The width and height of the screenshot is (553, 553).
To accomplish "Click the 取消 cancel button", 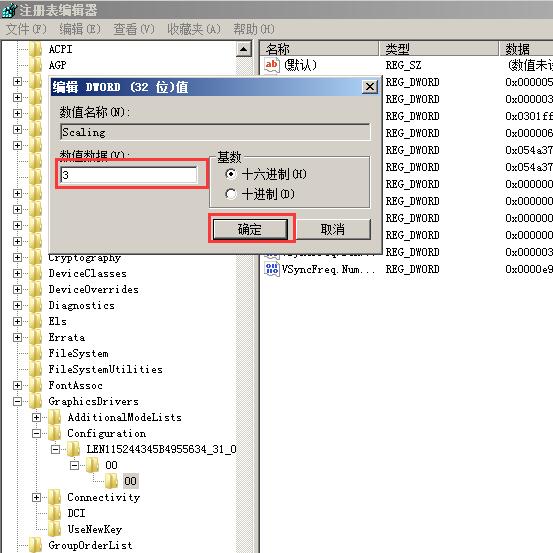I will click(x=333, y=229).
